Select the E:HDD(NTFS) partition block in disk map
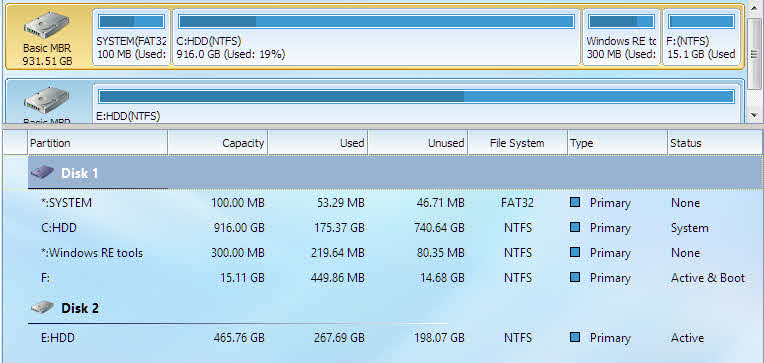 tap(416, 102)
